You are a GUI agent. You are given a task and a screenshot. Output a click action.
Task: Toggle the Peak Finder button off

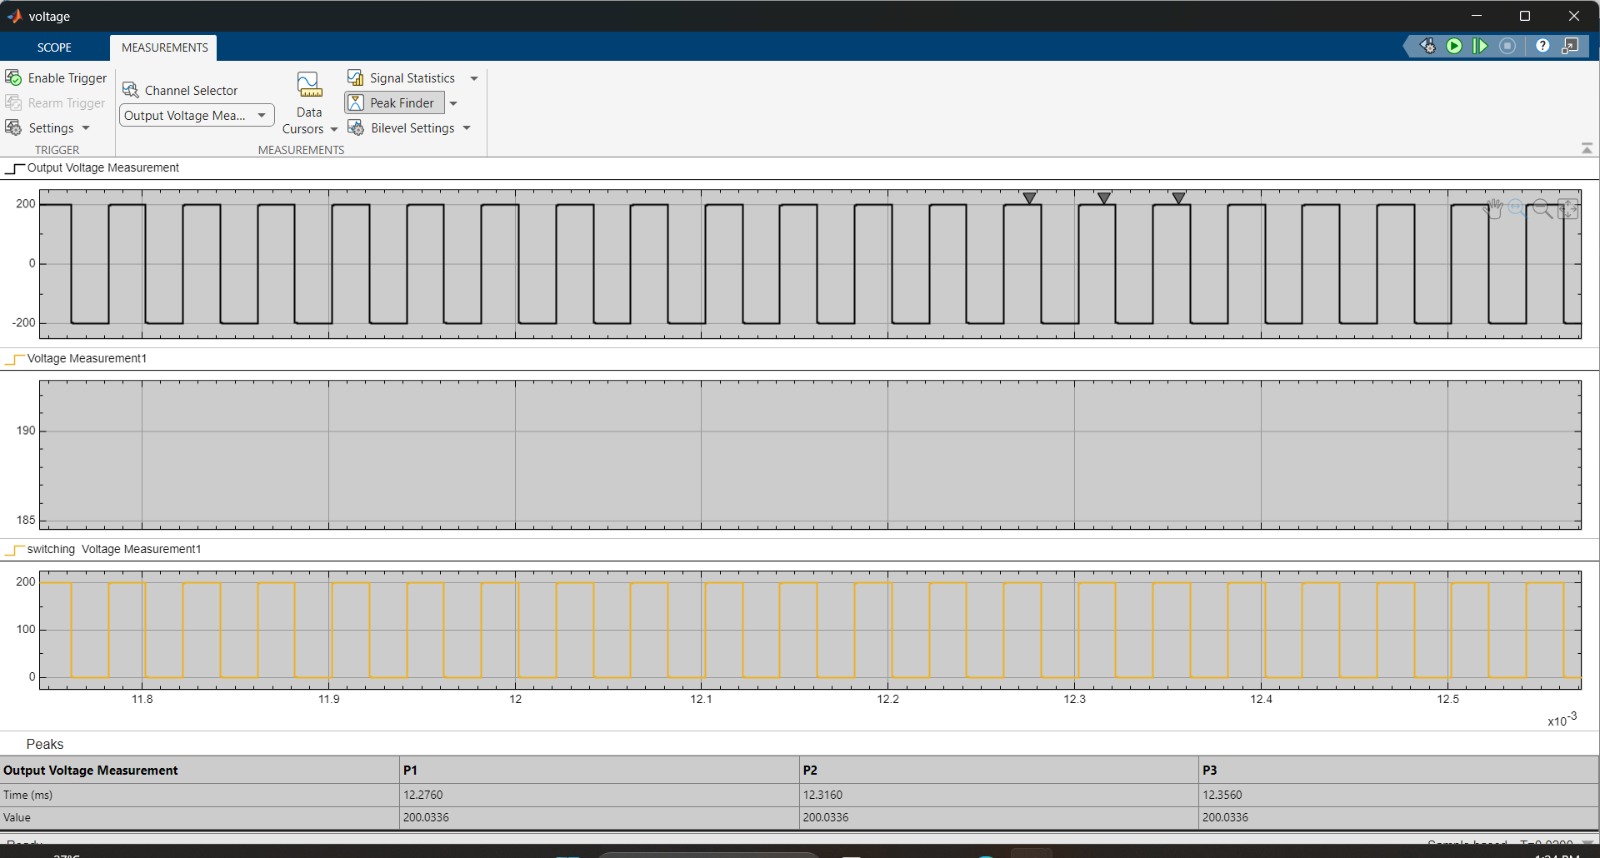coord(394,103)
